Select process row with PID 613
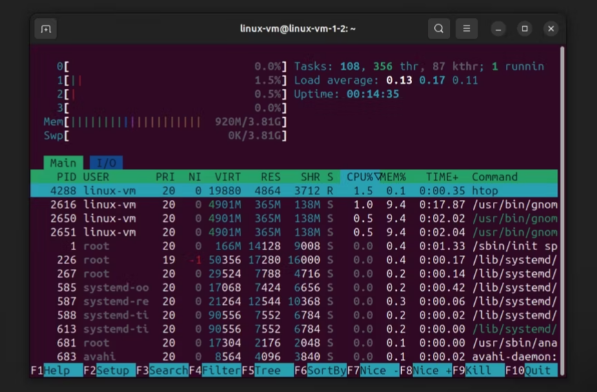Image resolution: width=597 pixels, height=392 pixels. tap(294, 329)
